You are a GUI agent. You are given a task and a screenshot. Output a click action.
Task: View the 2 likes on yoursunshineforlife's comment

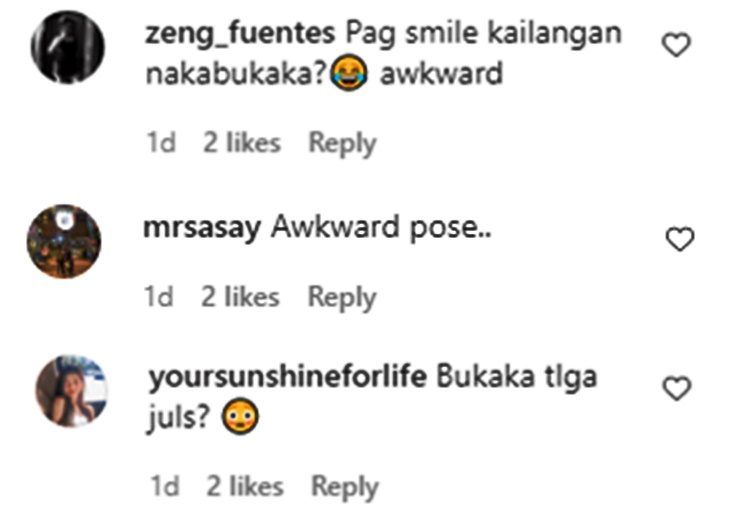[245, 487]
